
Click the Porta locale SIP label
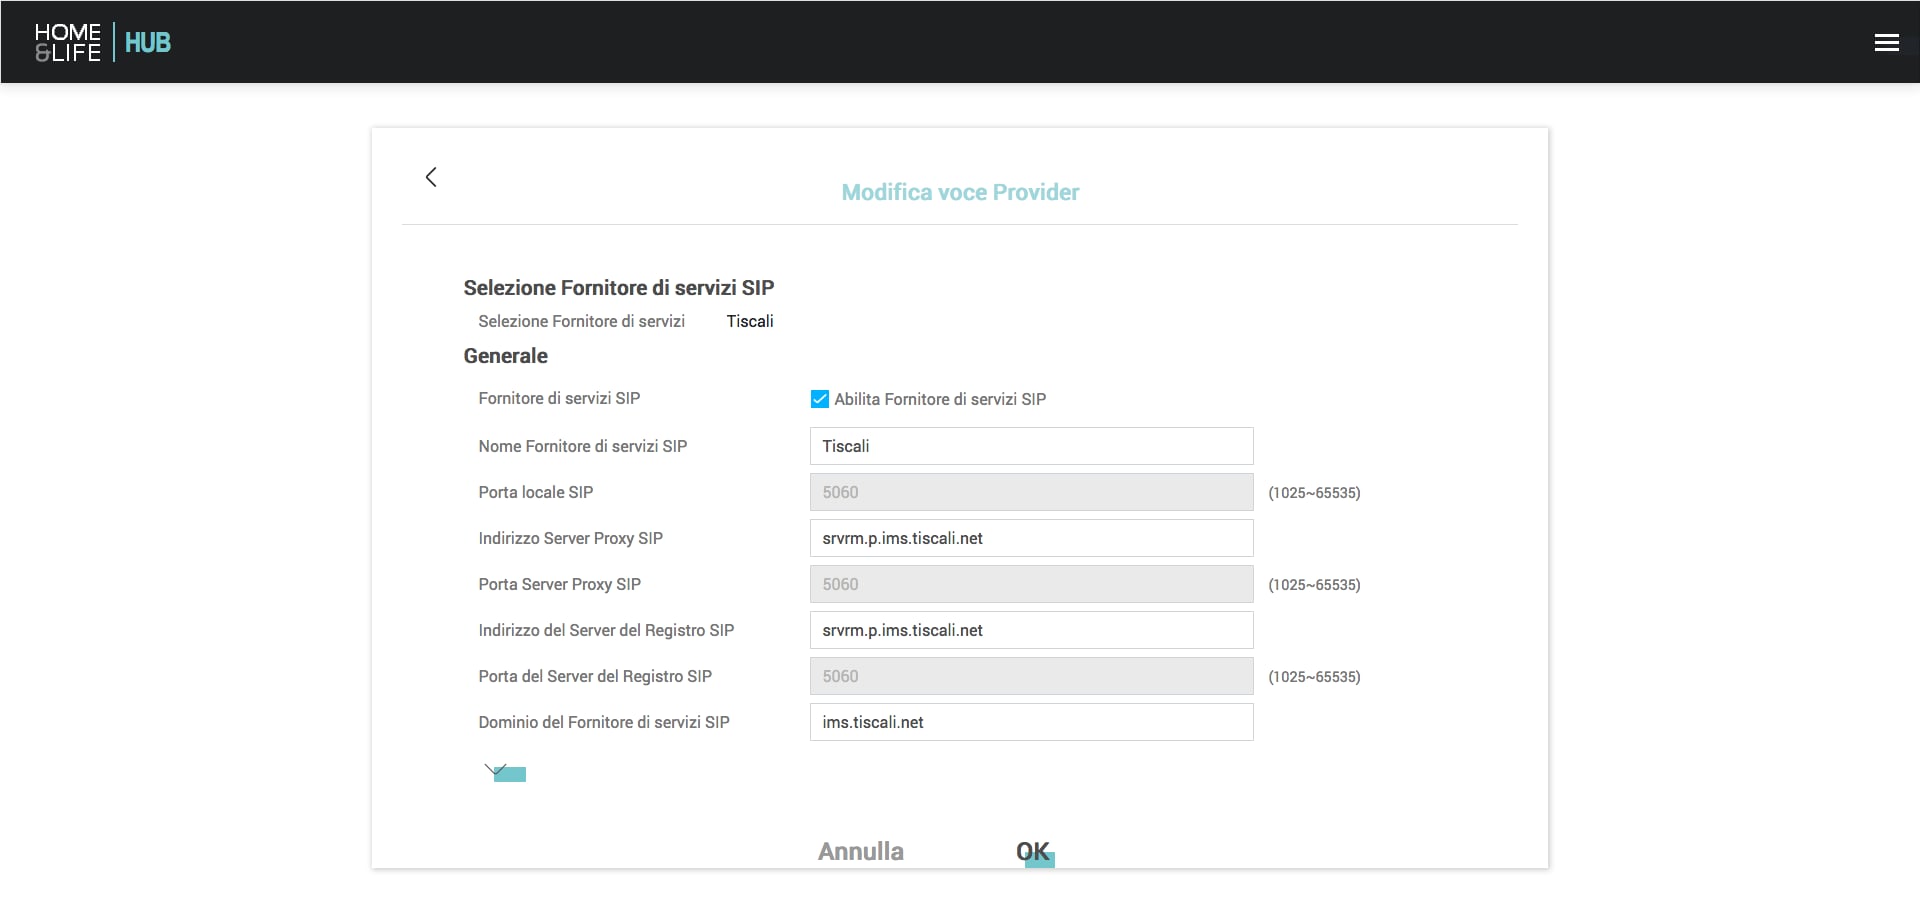536,492
